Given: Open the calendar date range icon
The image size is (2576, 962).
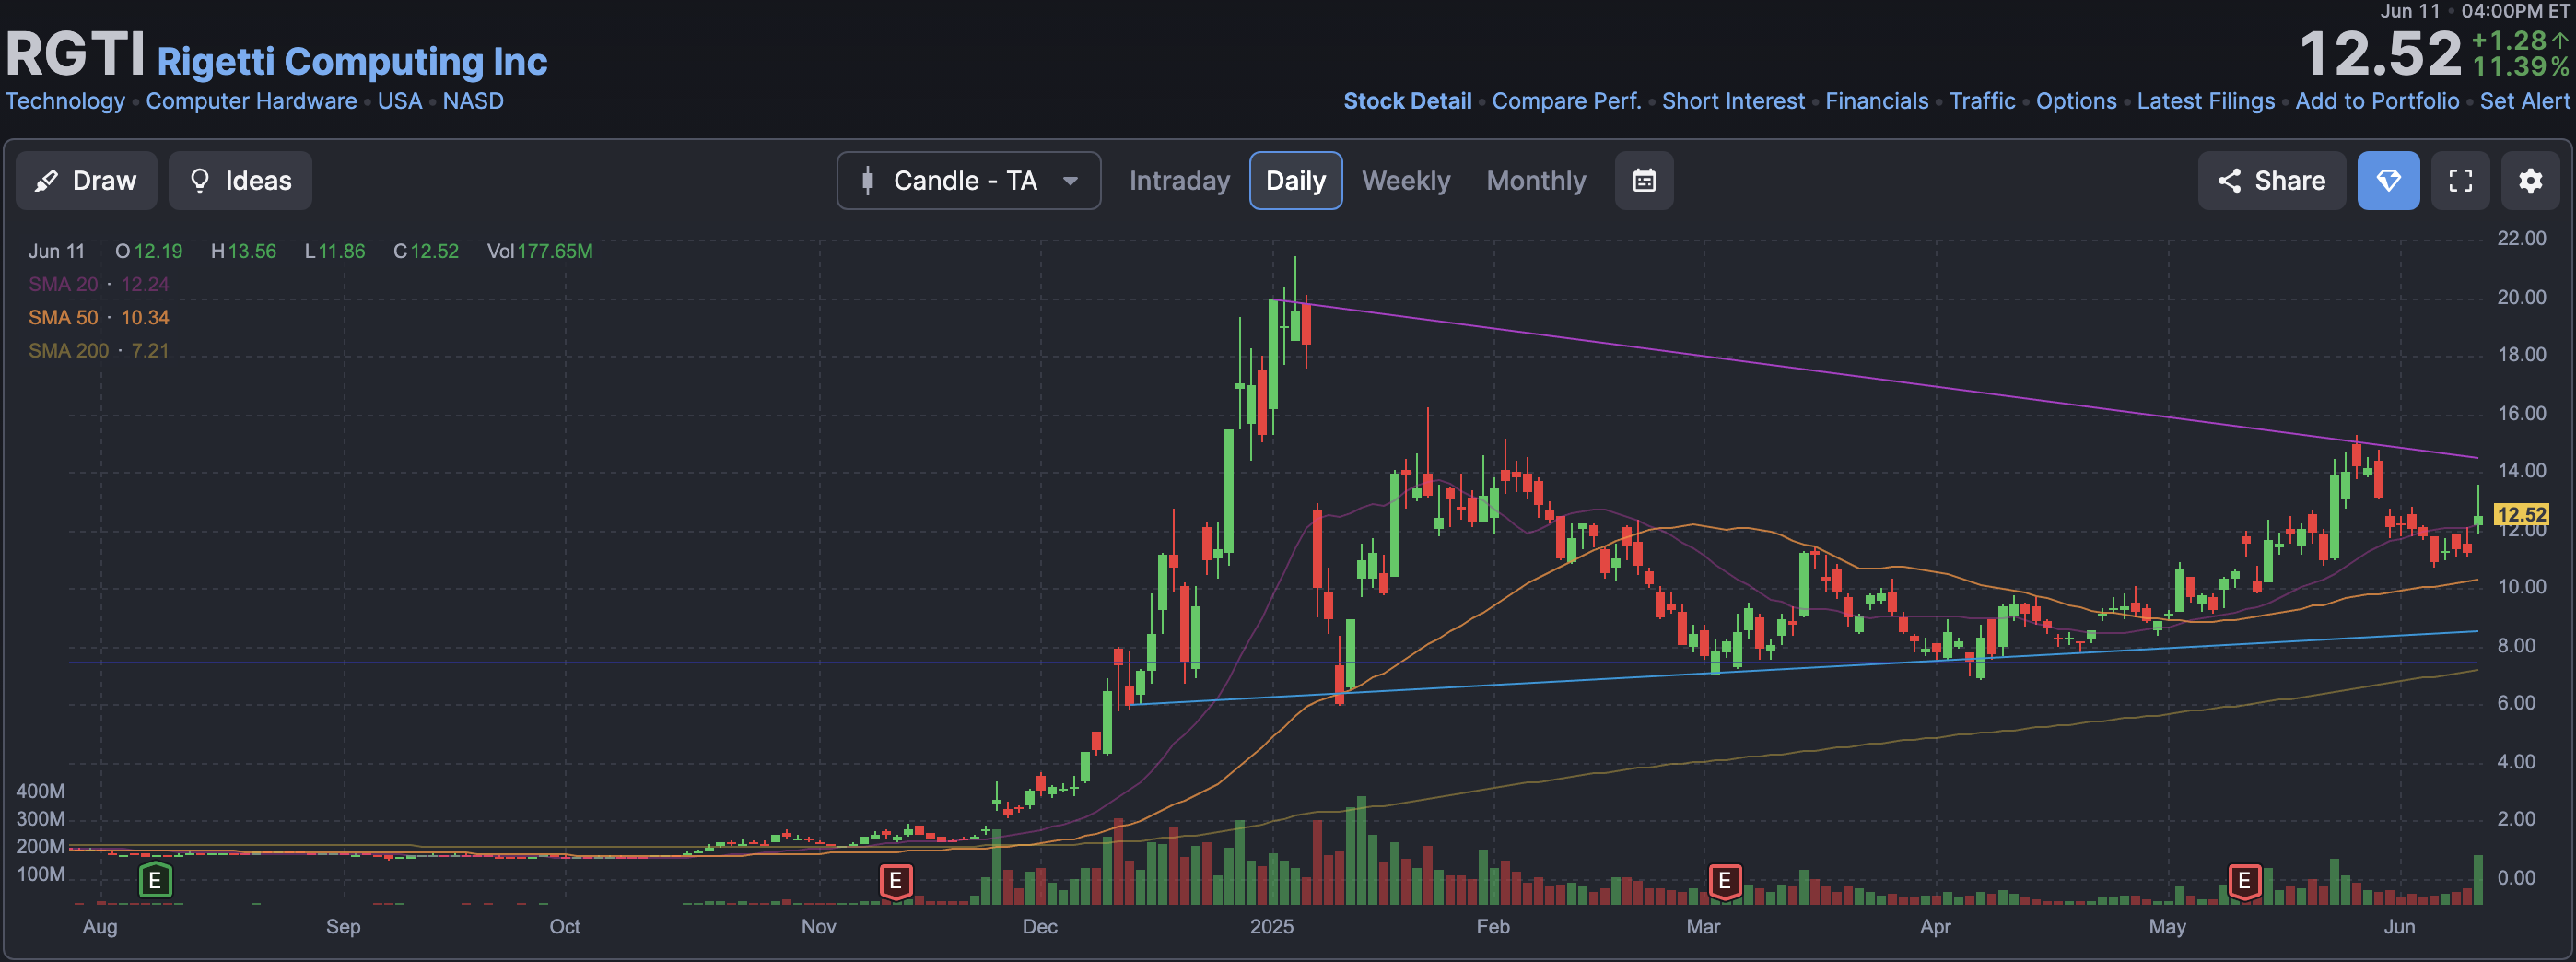Looking at the screenshot, I should (x=1644, y=181).
